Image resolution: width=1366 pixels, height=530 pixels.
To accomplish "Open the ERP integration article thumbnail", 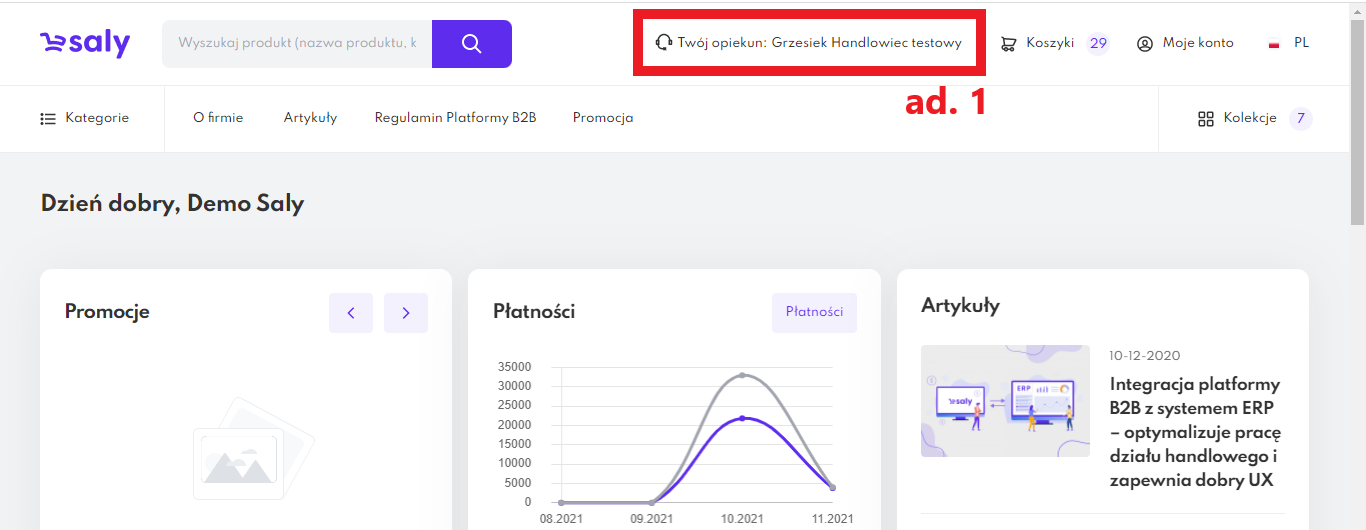I will 1005,401.
